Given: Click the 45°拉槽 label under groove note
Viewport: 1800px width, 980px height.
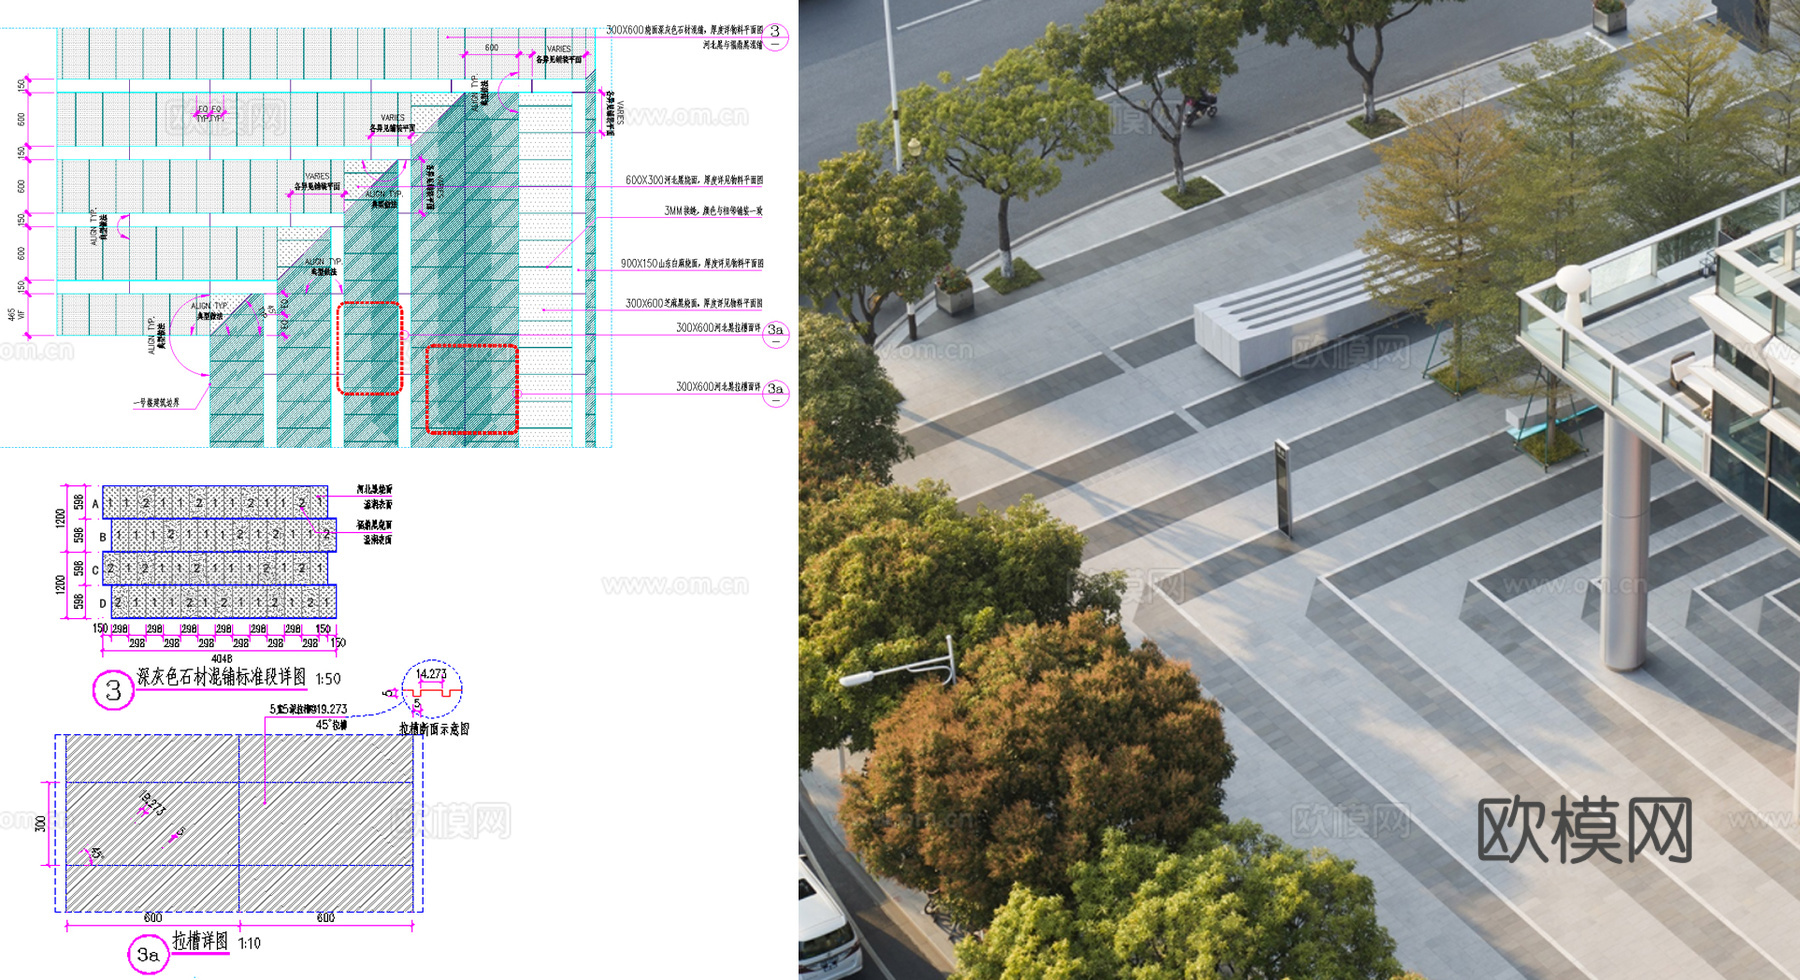Looking at the screenshot, I should coord(331,724).
